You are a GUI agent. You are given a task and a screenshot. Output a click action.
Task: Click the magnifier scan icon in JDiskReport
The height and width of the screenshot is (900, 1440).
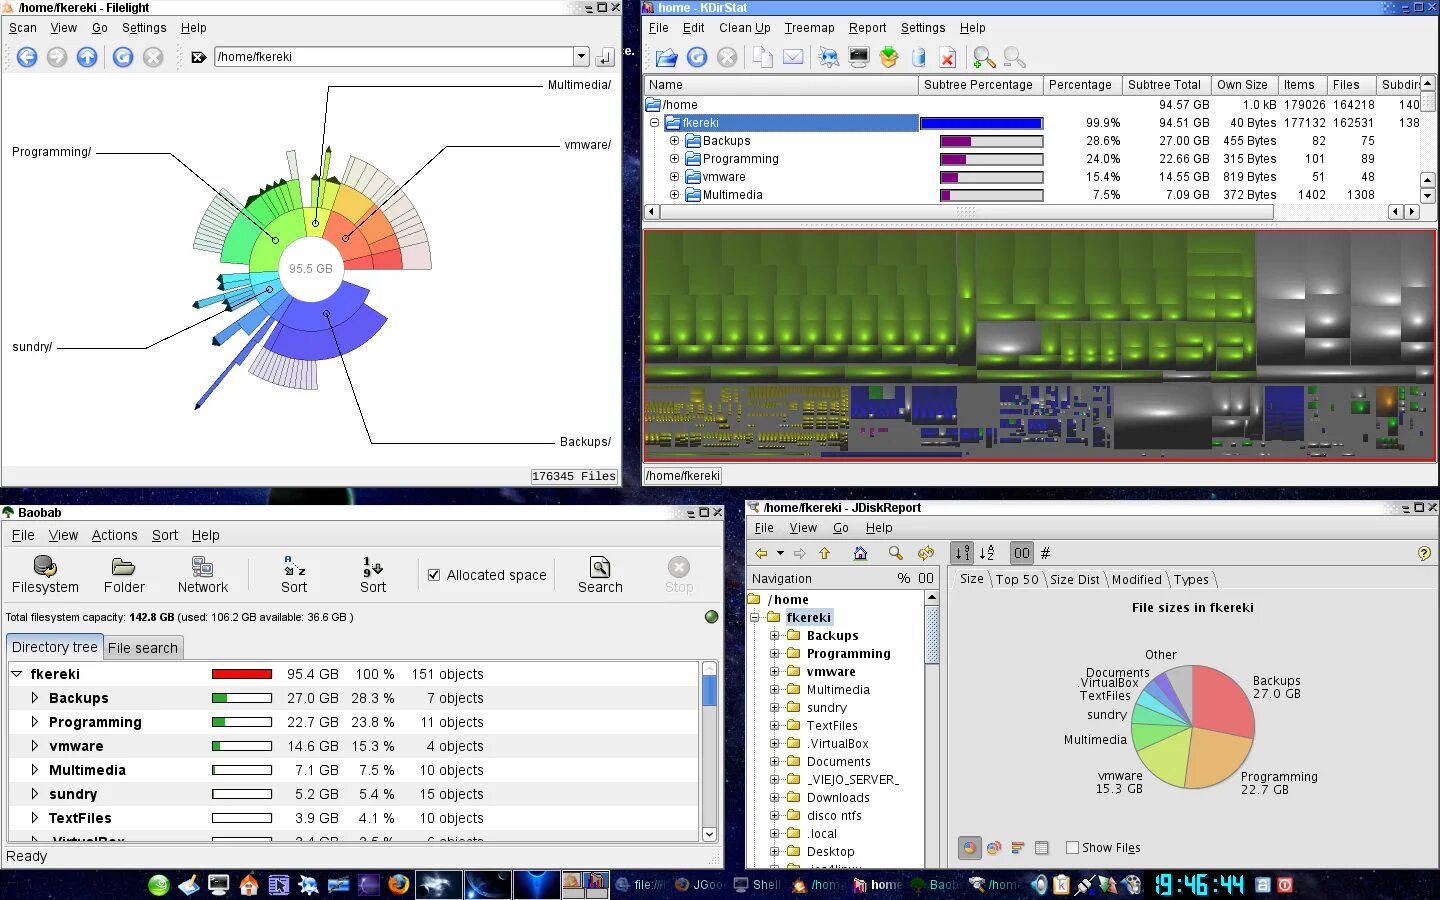[895, 553]
